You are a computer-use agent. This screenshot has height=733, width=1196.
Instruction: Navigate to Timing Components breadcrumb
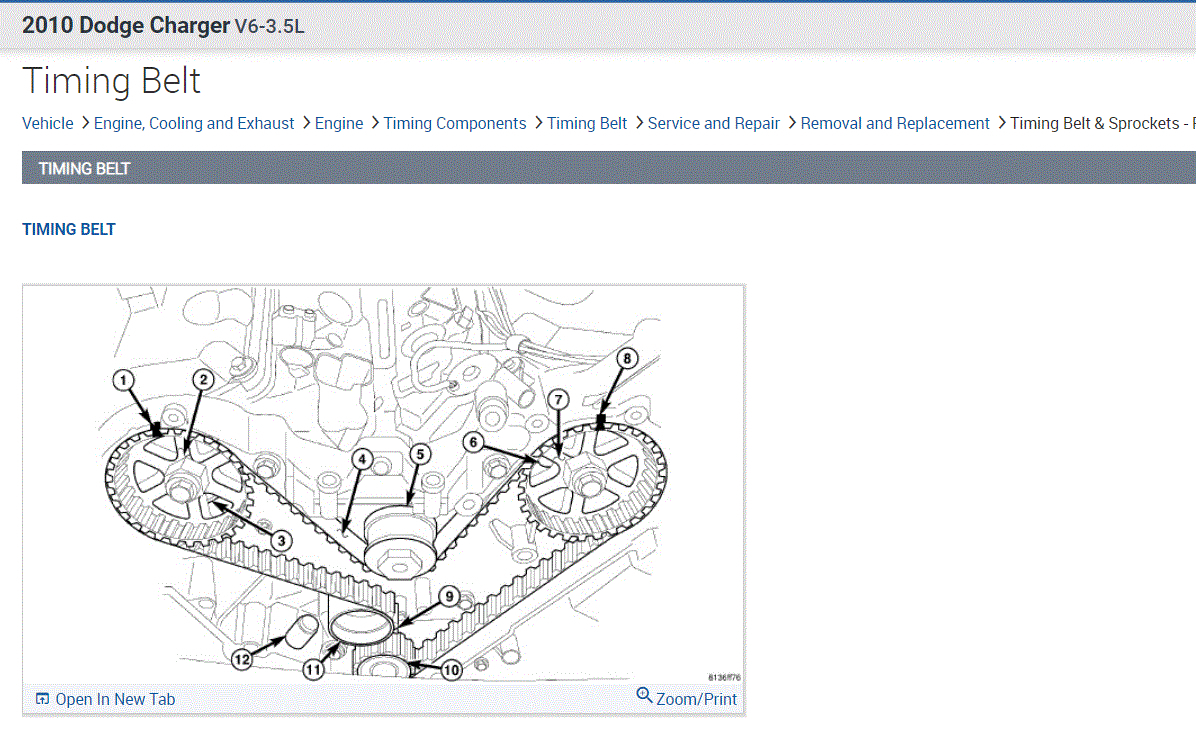tap(455, 124)
